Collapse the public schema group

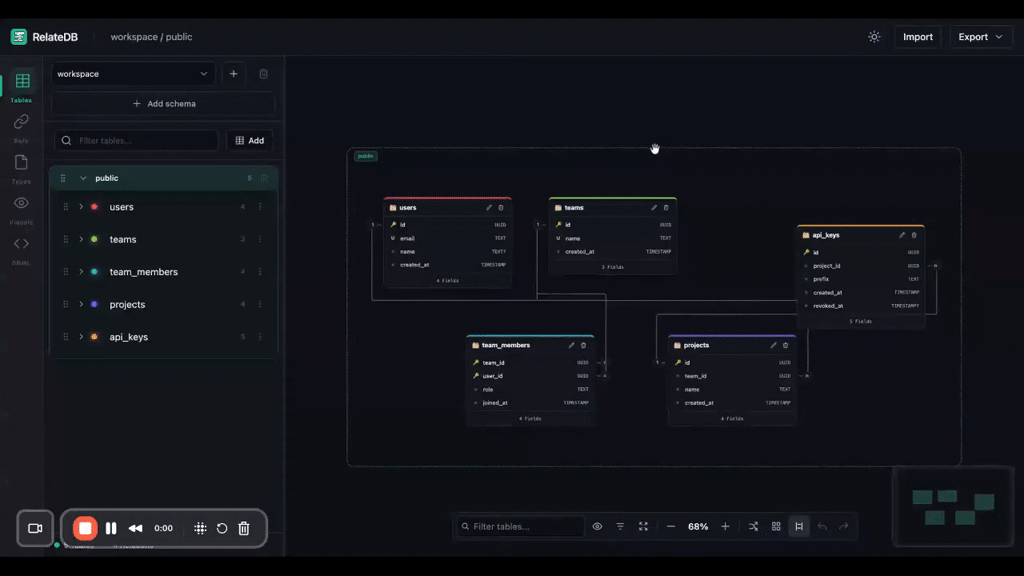click(x=83, y=178)
